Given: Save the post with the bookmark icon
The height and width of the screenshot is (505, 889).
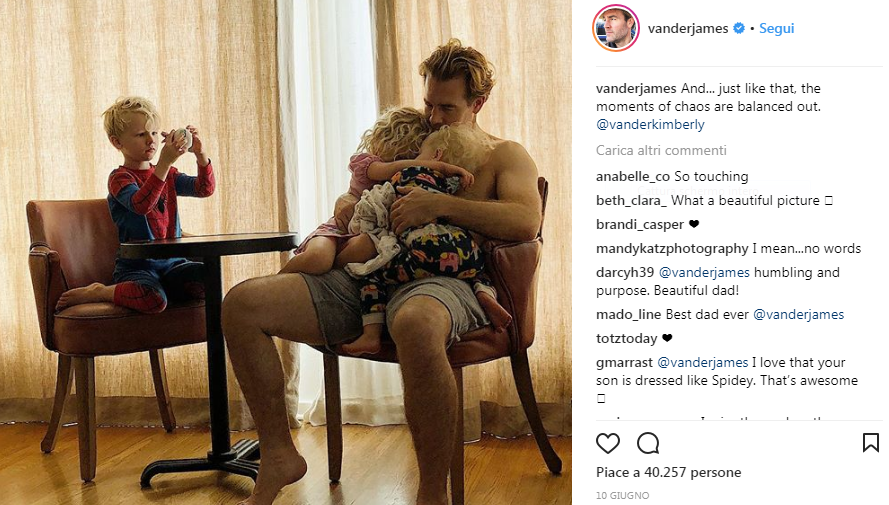Looking at the screenshot, I should (871, 443).
